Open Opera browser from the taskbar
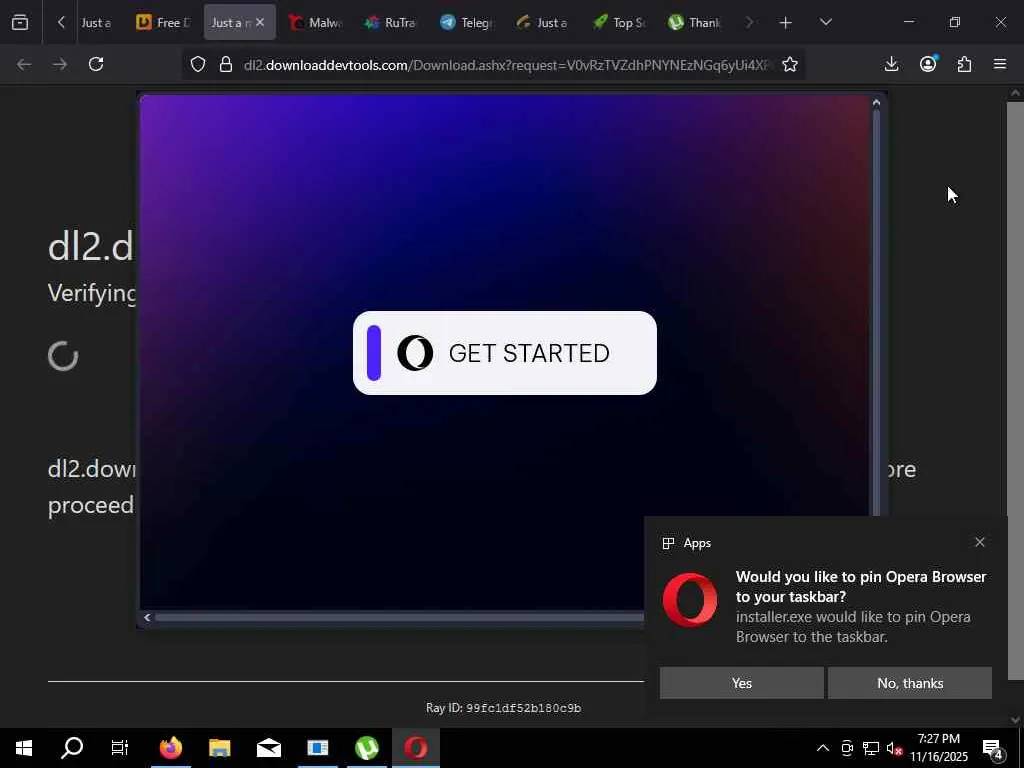The width and height of the screenshot is (1024, 768). [x=416, y=748]
